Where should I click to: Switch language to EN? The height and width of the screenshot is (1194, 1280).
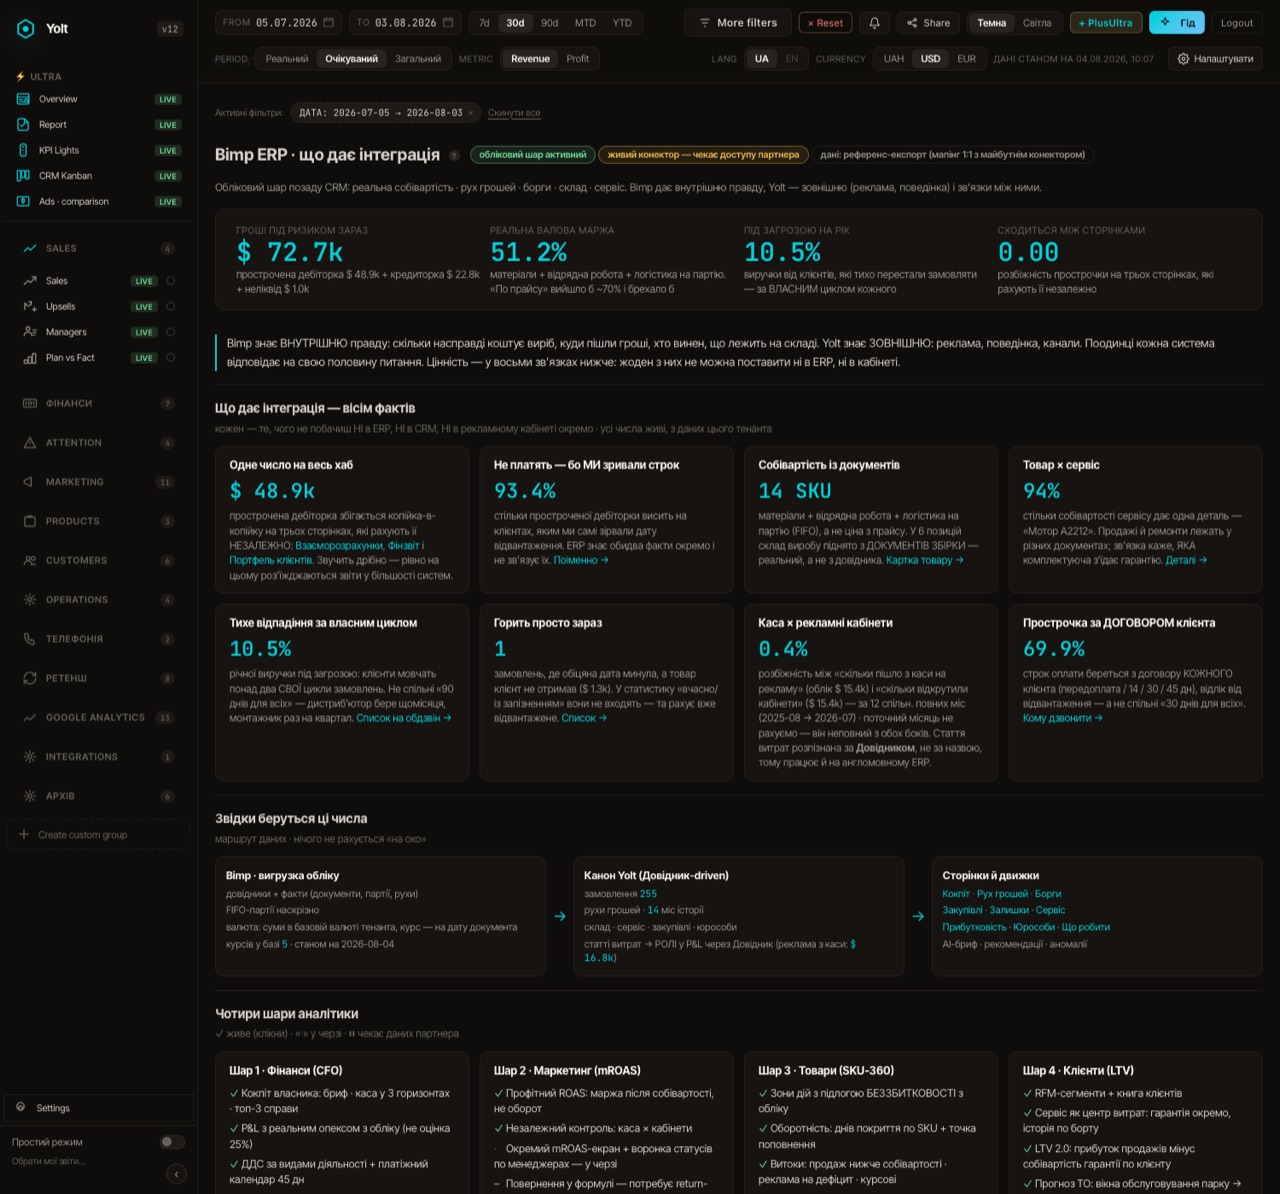tap(792, 59)
